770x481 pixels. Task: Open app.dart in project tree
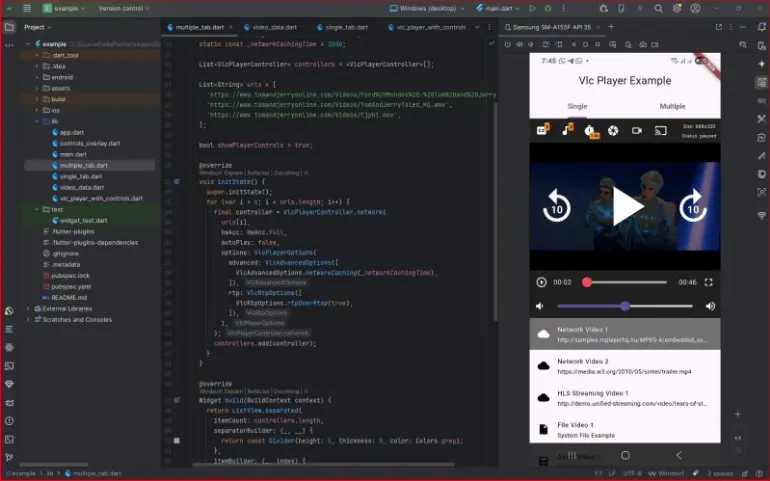pos(71,132)
